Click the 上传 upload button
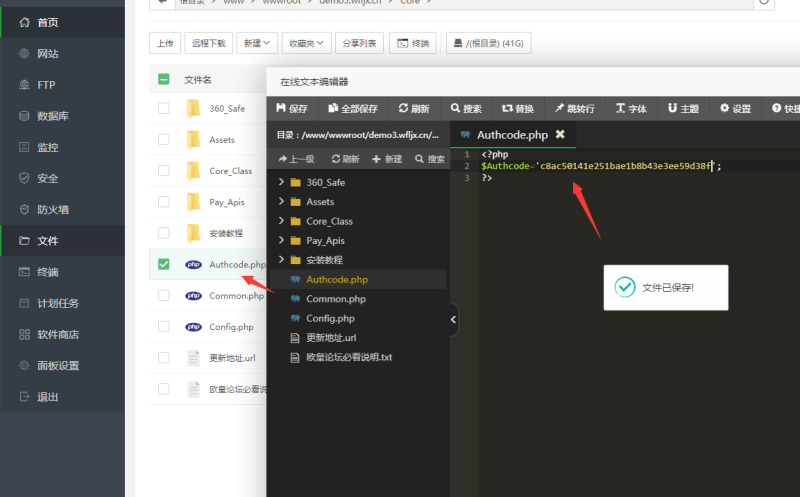Screen dimensions: 800x497 point(165,43)
